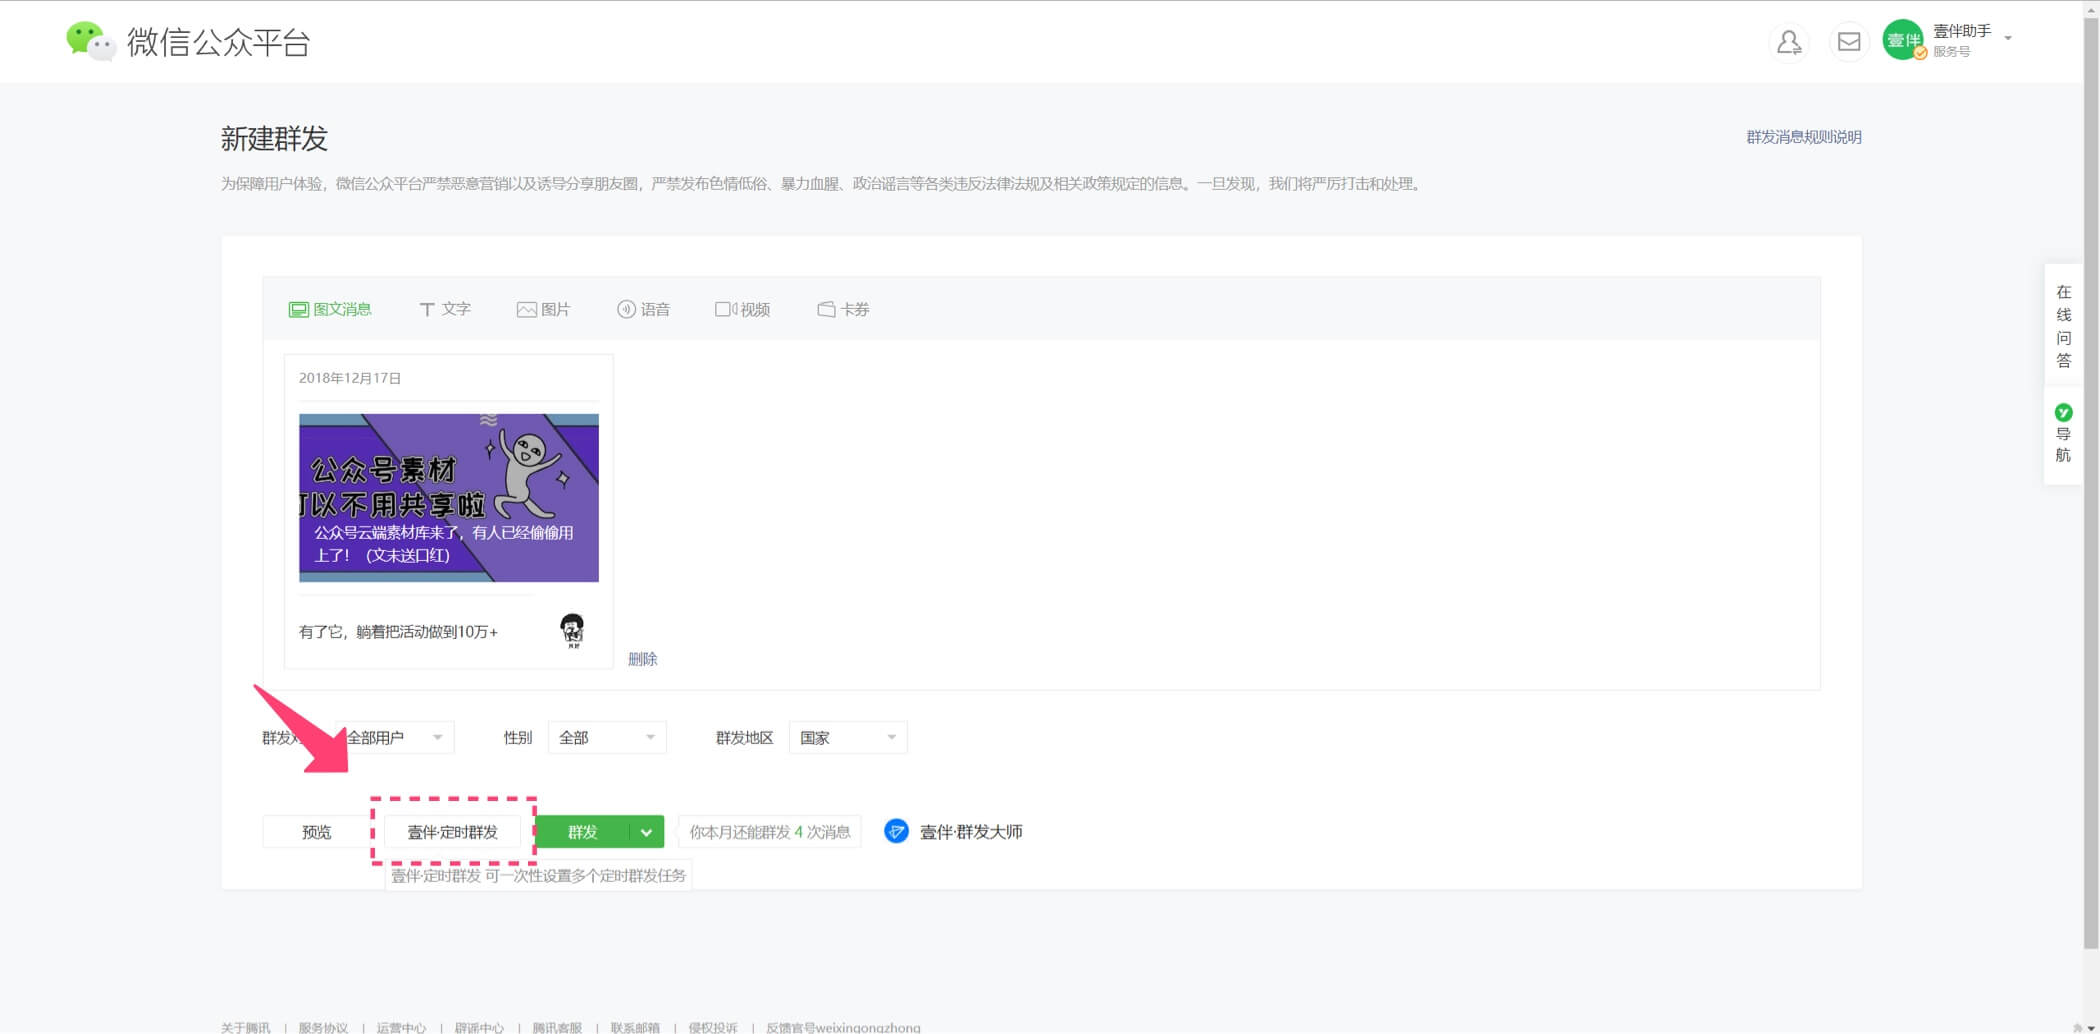Open 在线问答 side panel
2100x1034 pixels.
point(2063,326)
